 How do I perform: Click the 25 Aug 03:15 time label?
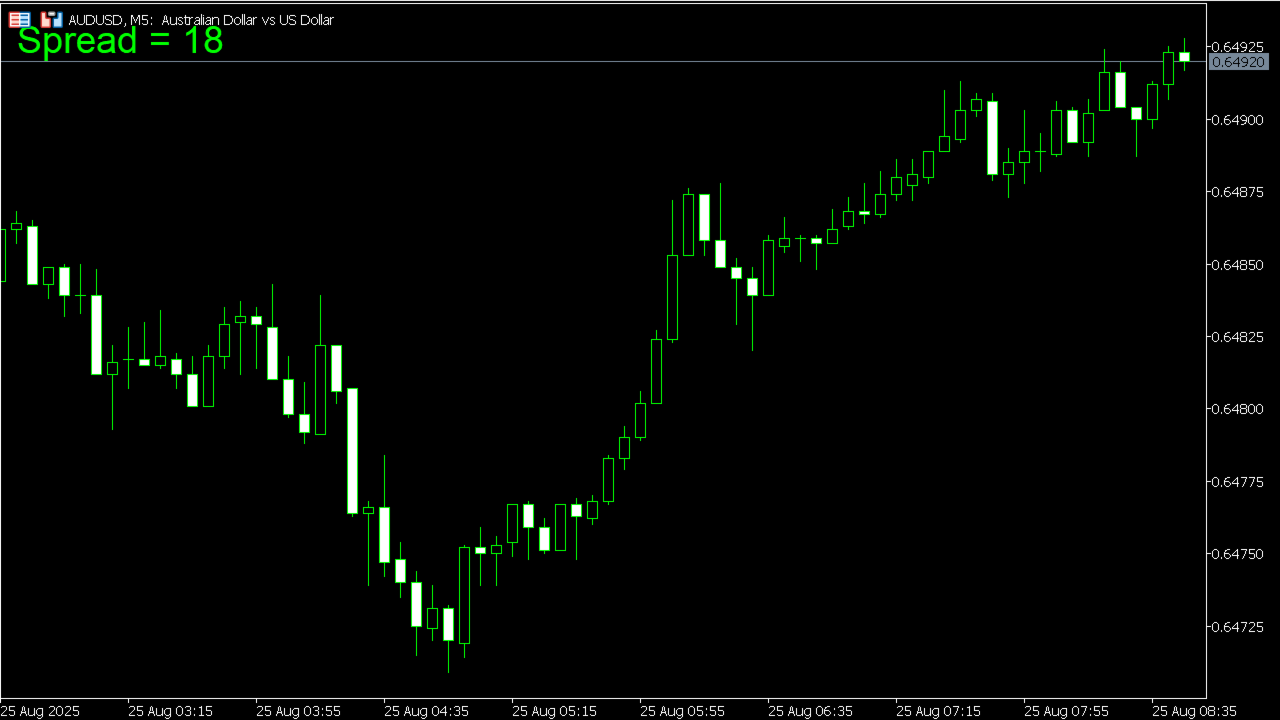170,711
